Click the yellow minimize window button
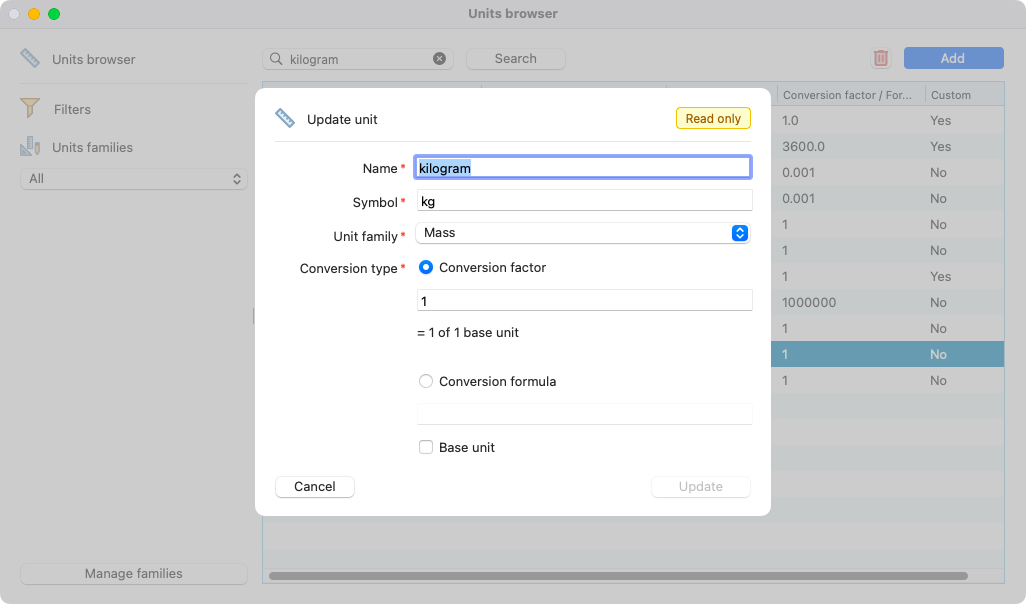This screenshot has height=604, width=1026. tap(34, 14)
